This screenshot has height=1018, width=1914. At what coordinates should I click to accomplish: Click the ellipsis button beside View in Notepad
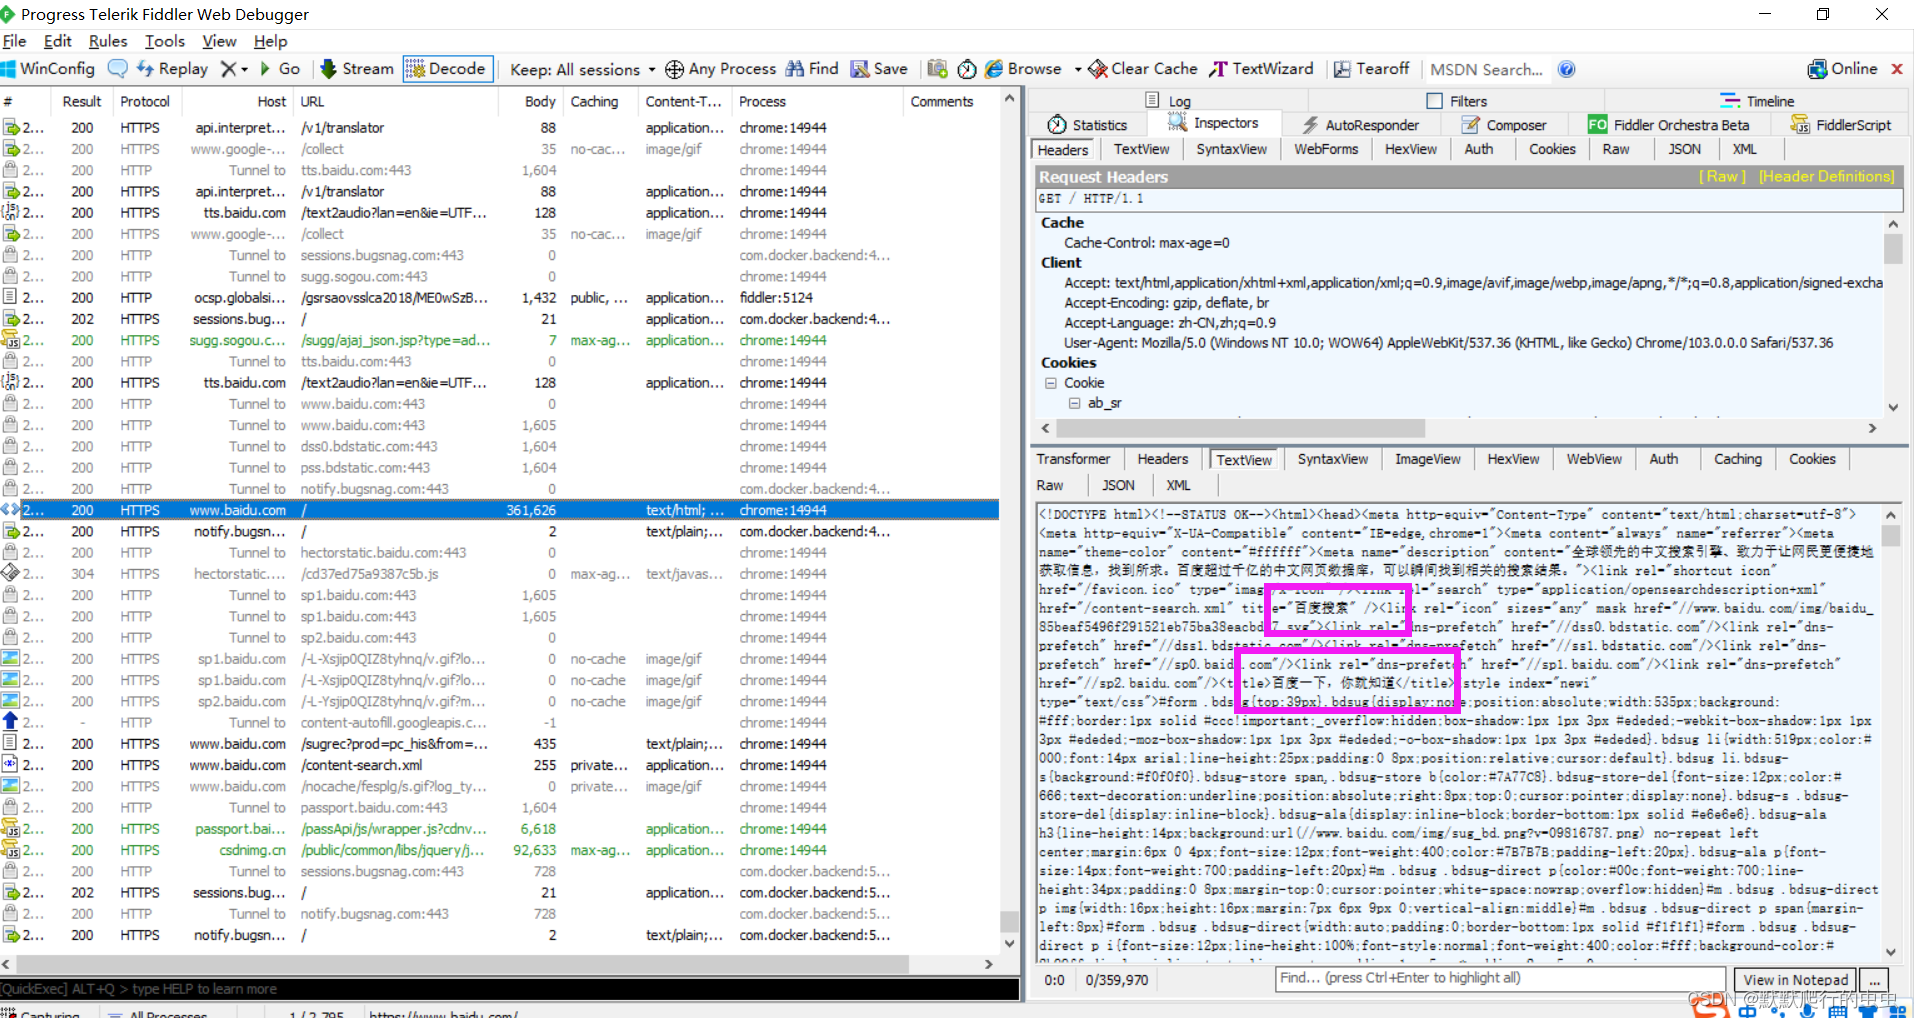pos(1875,980)
